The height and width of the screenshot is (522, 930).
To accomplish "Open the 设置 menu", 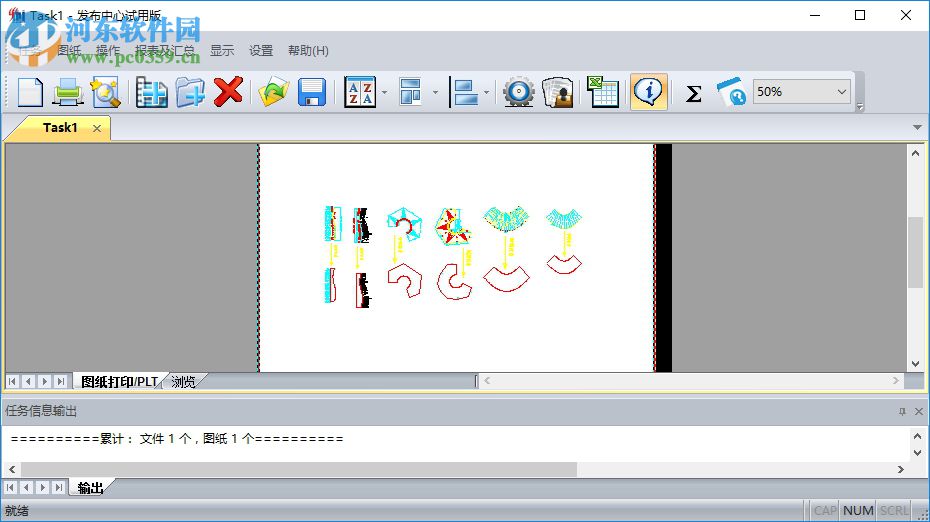I will tap(261, 51).
